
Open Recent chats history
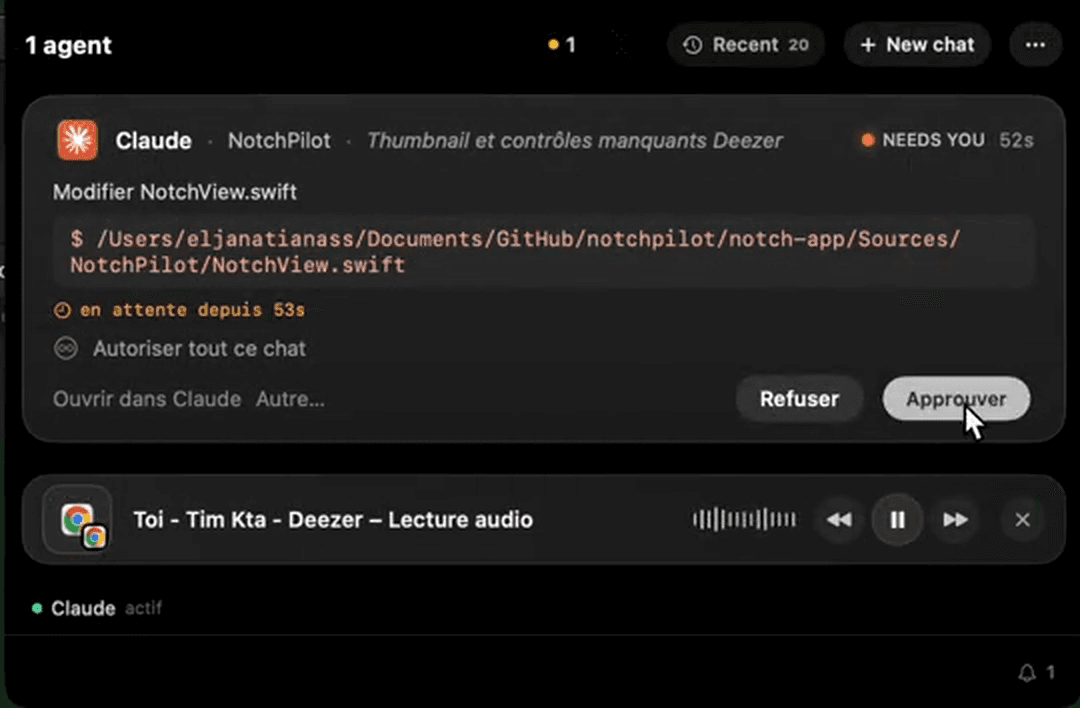tap(745, 45)
